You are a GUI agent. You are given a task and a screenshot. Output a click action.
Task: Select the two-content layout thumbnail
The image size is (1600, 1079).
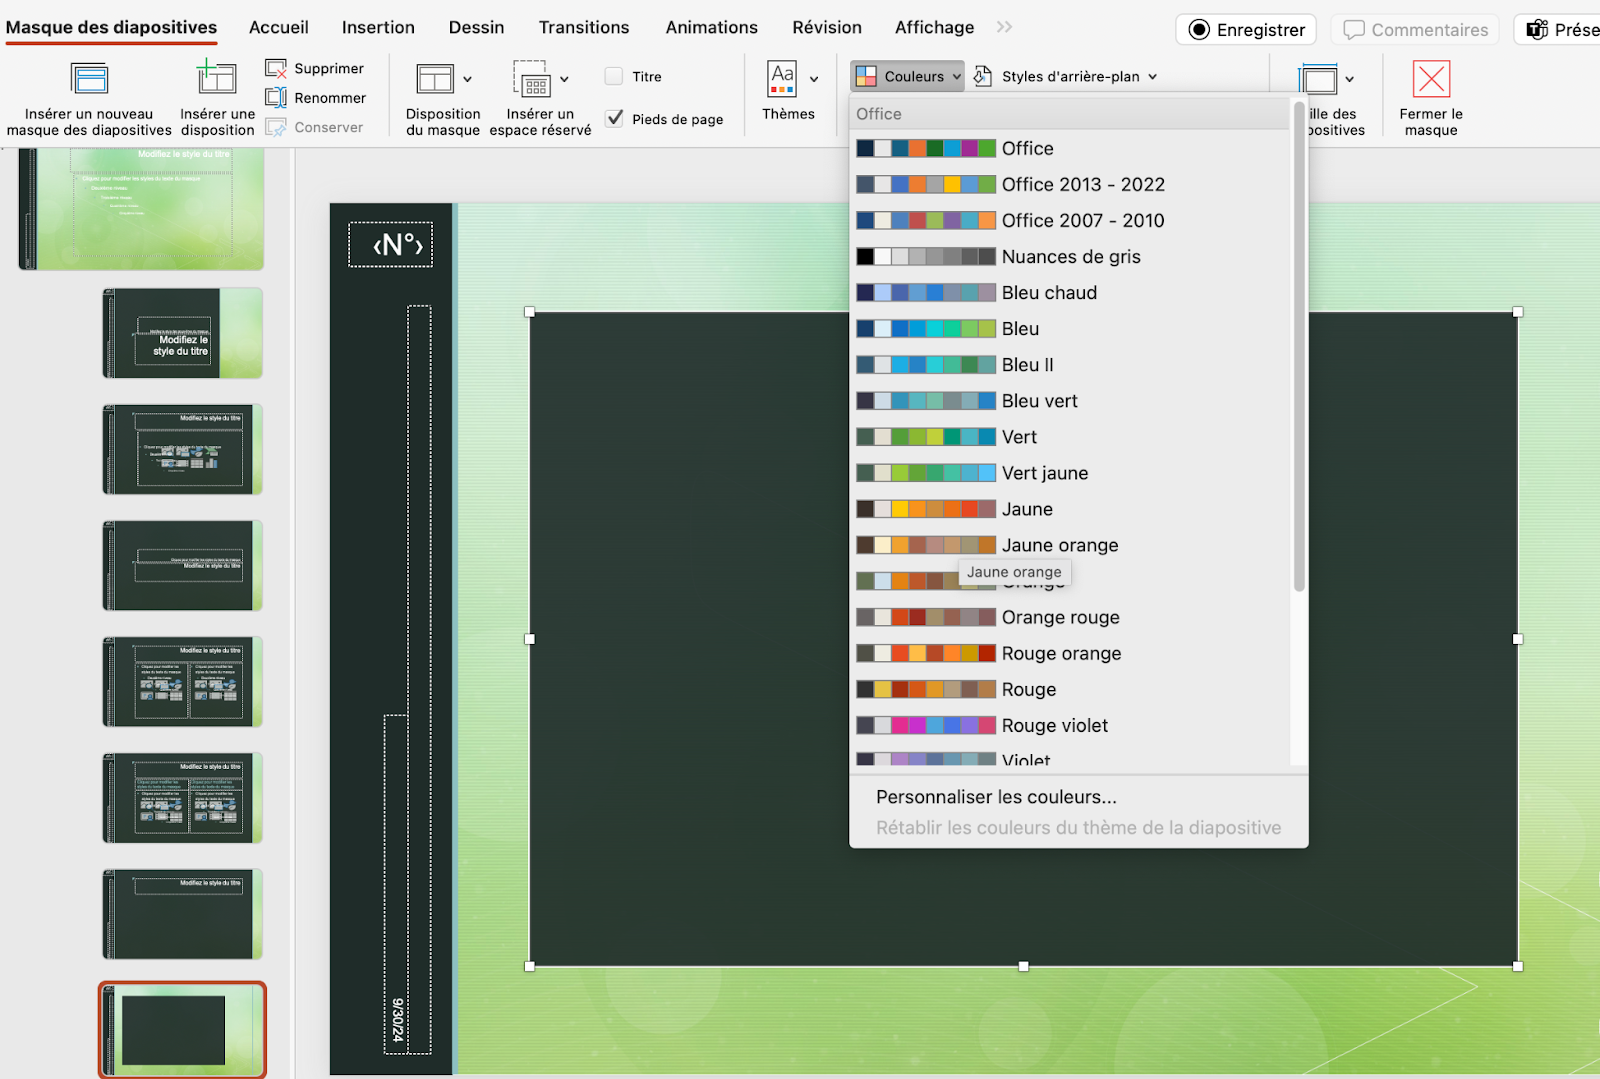pos(182,681)
